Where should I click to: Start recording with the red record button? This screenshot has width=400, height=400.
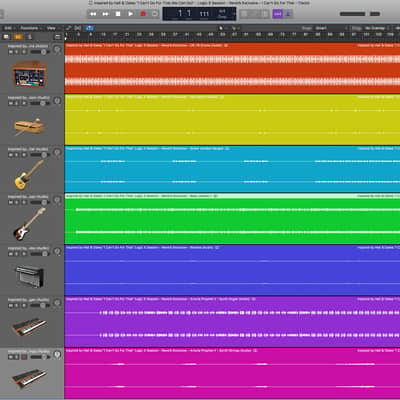[x=143, y=14]
